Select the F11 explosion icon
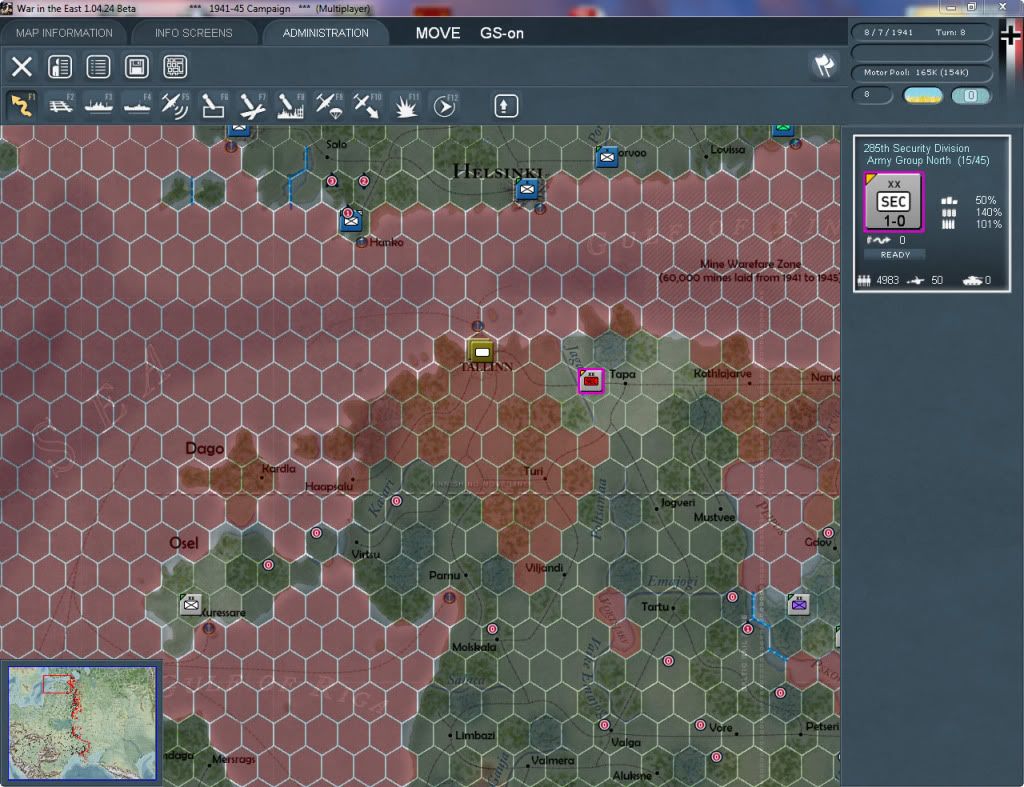Image resolution: width=1024 pixels, height=787 pixels. [406, 105]
